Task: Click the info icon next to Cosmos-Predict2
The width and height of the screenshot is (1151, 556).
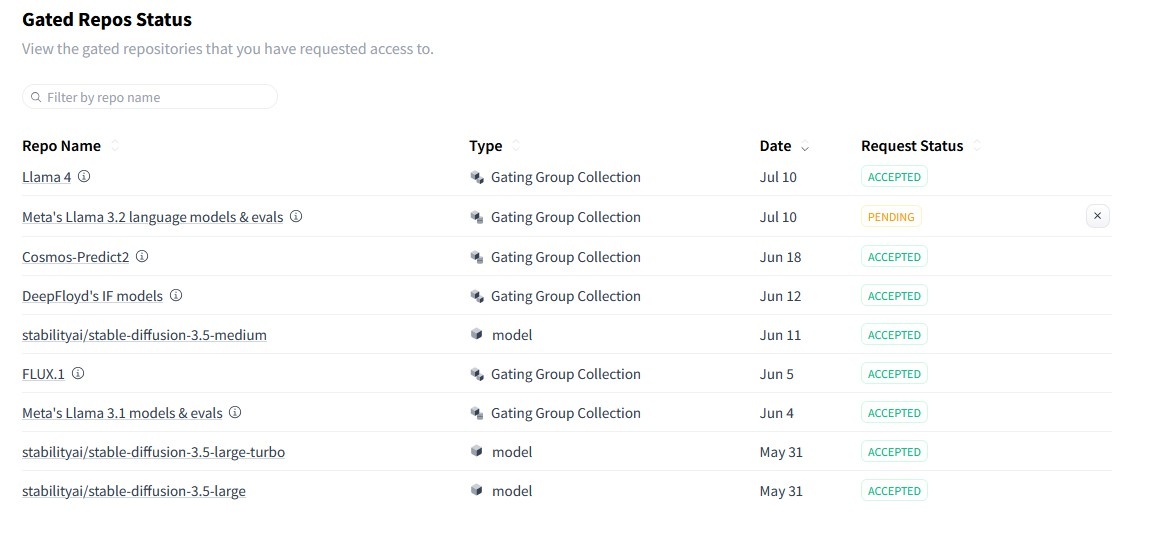Action: click(142, 257)
